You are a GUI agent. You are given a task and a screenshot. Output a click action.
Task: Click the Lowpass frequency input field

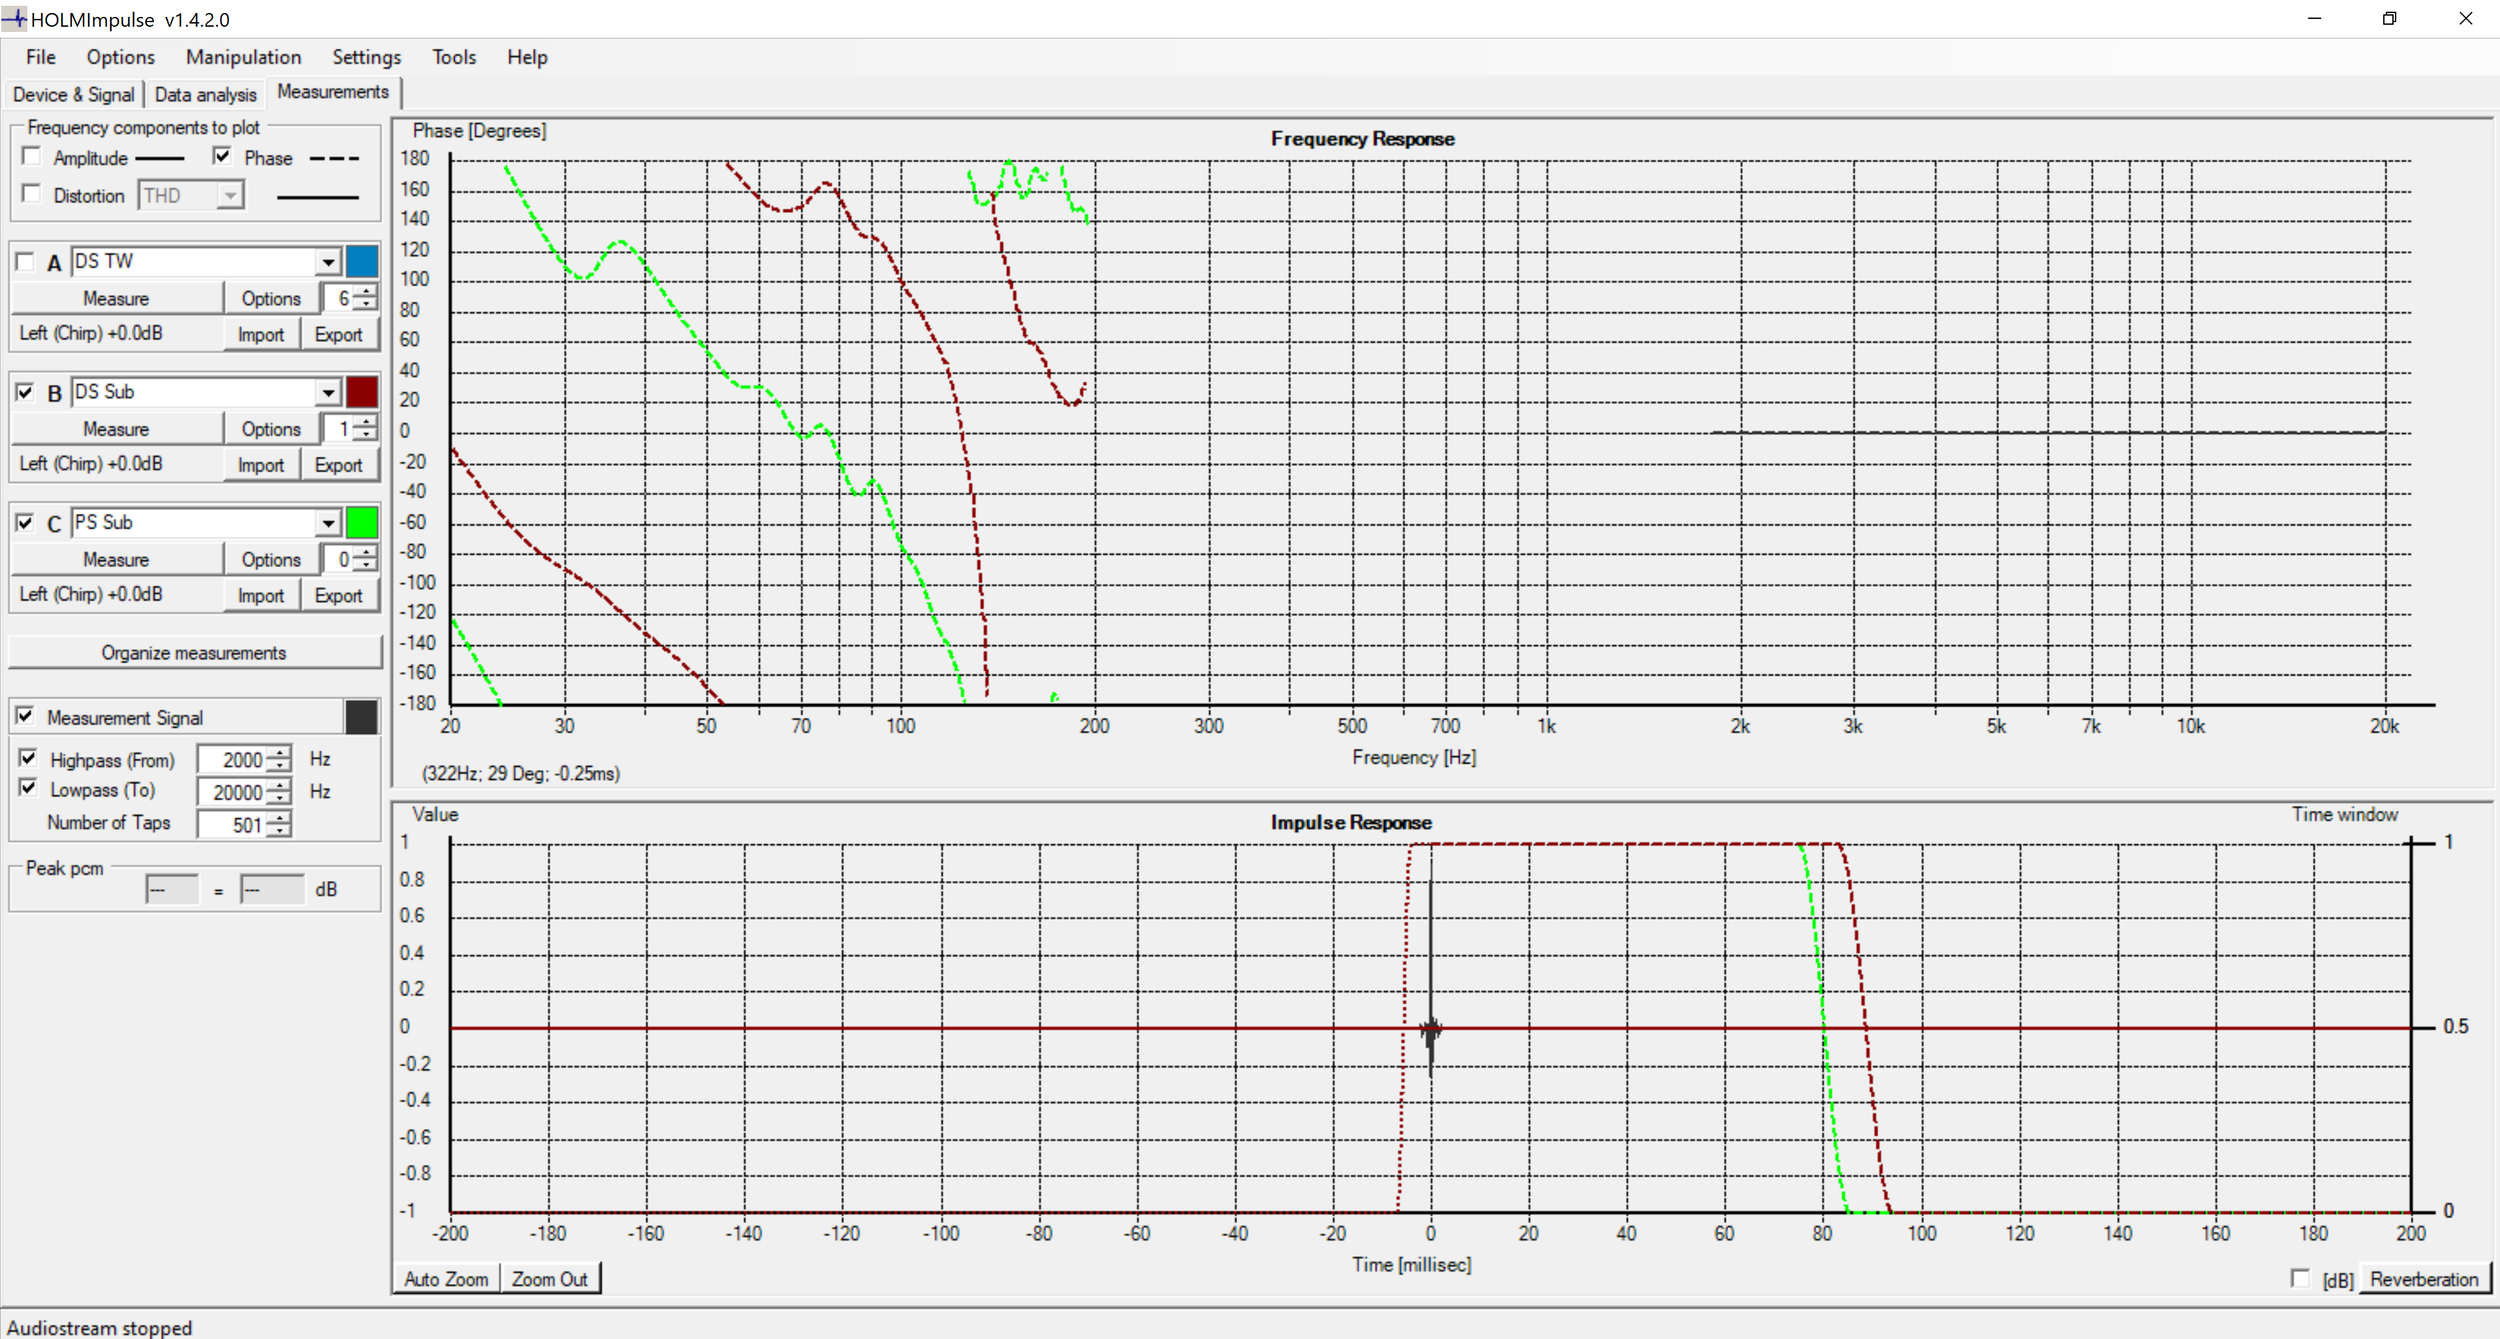tap(234, 792)
